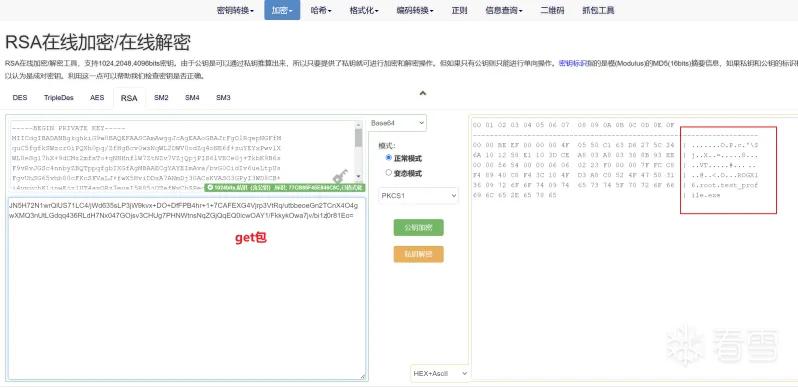Open the PKCS1 padding dropdown
Viewport: 798px width, 388px height.
click(x=418, y=196)
